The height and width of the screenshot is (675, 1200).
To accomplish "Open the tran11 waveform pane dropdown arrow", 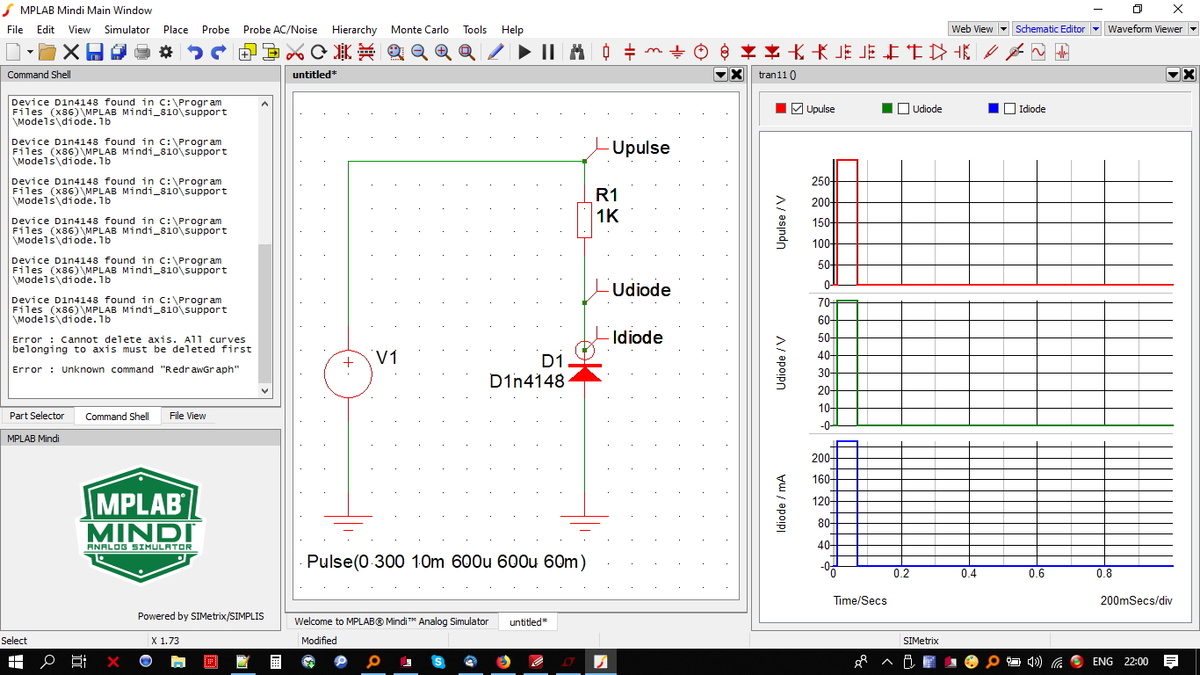I will [1173, 75].
